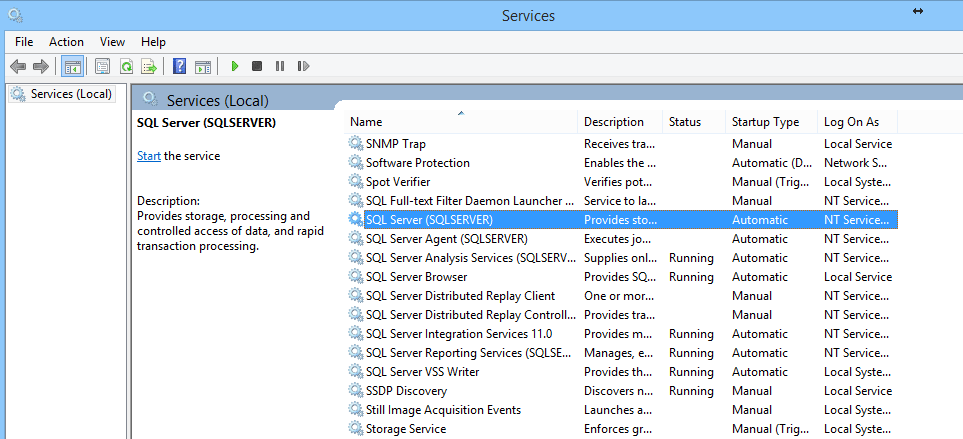
Task: Sort by the Log On As column header
Action: coord(857,122)
